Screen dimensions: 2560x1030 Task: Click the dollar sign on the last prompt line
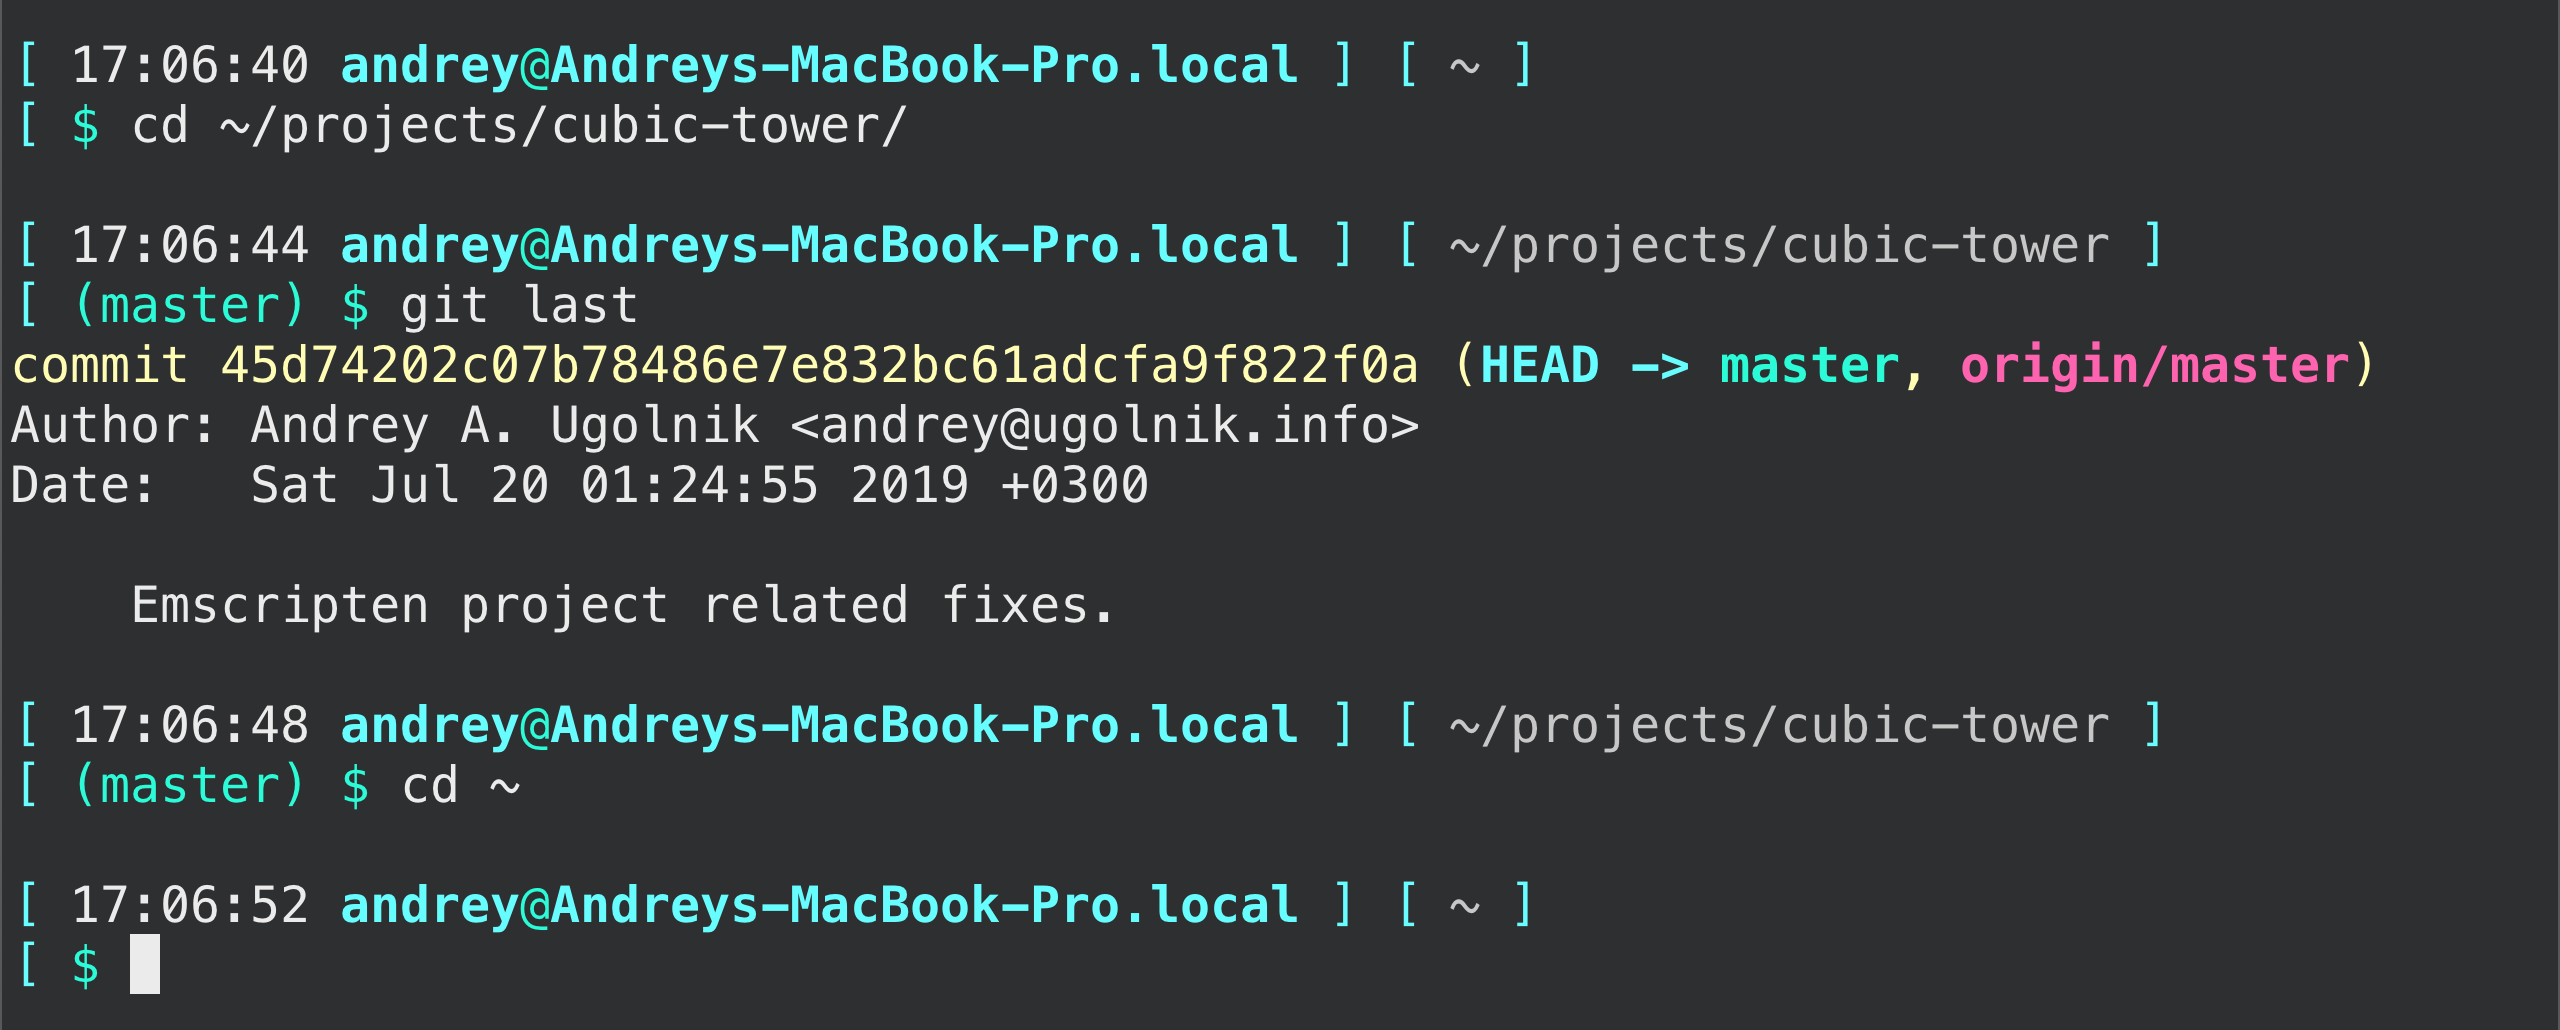click(x=86, y=966)
